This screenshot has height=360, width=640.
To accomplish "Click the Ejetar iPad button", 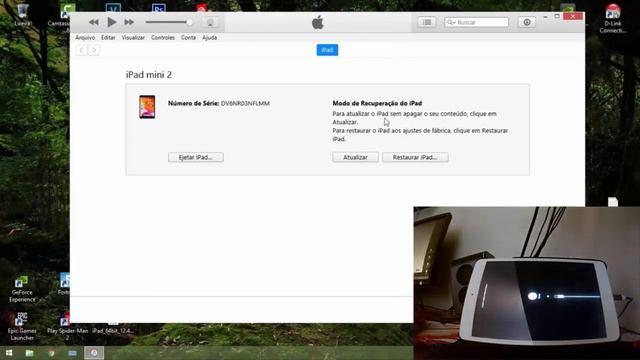I will (196, 157).
